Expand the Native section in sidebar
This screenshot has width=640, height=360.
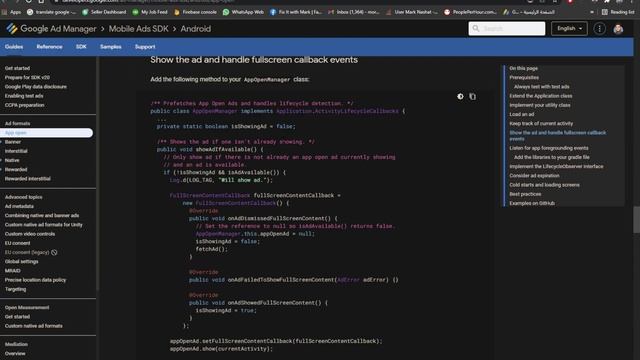point(2,160)
